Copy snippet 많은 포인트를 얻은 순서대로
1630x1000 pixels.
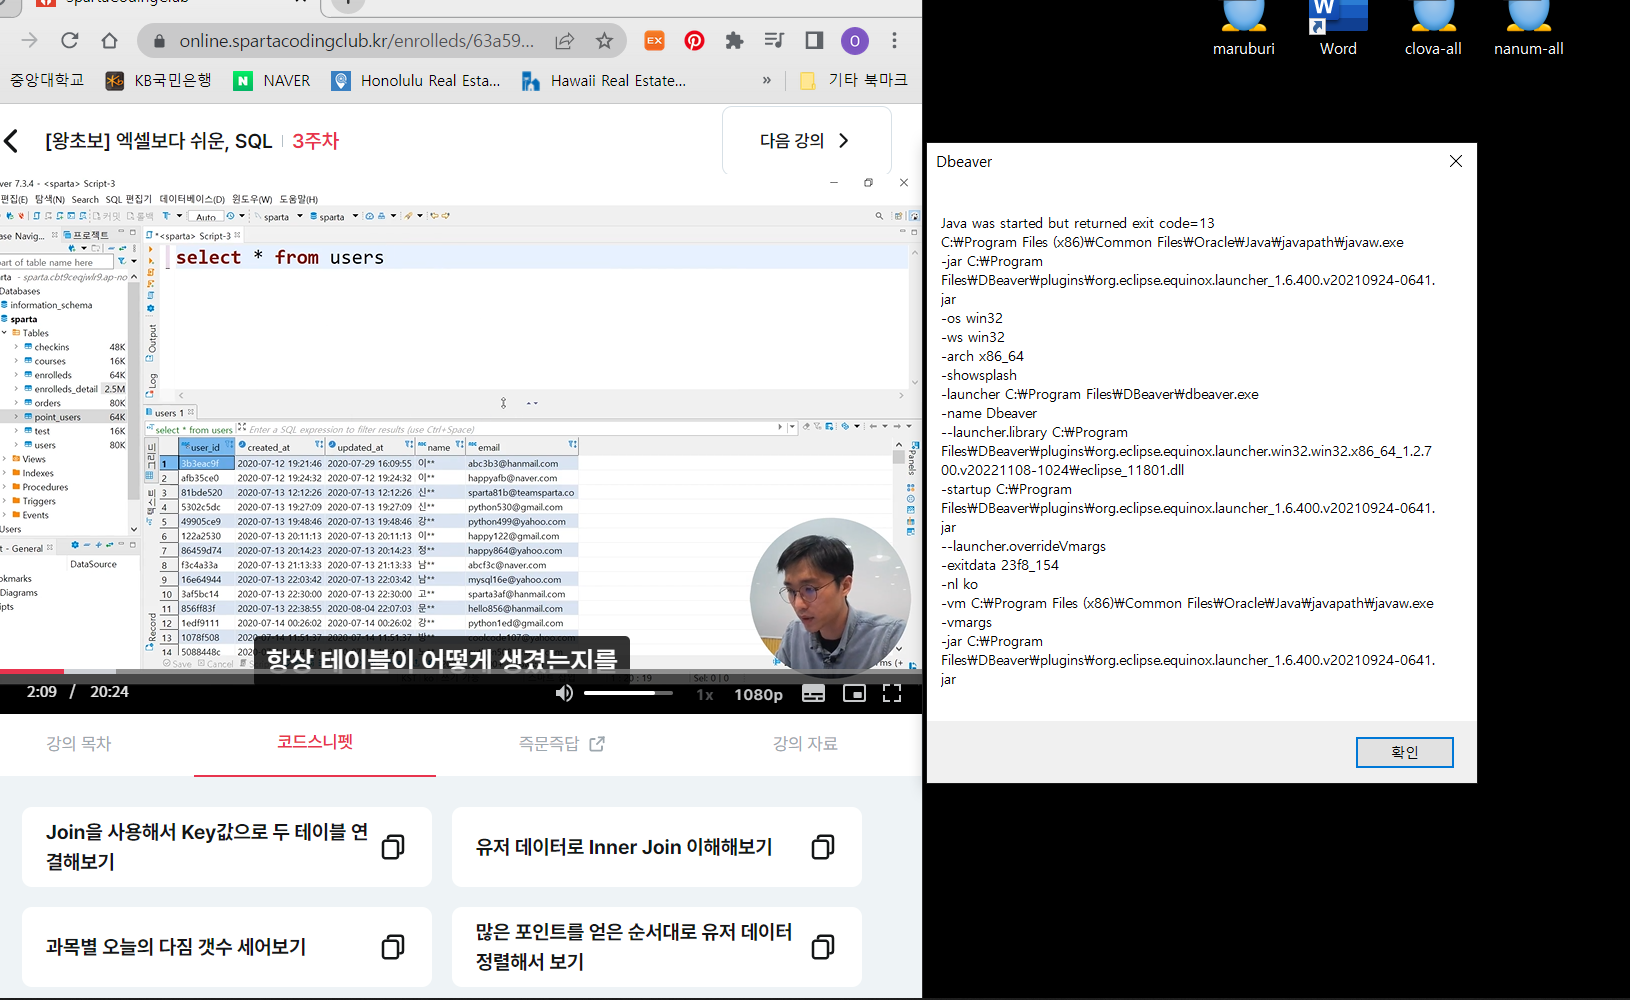click(x=823, y=947)
